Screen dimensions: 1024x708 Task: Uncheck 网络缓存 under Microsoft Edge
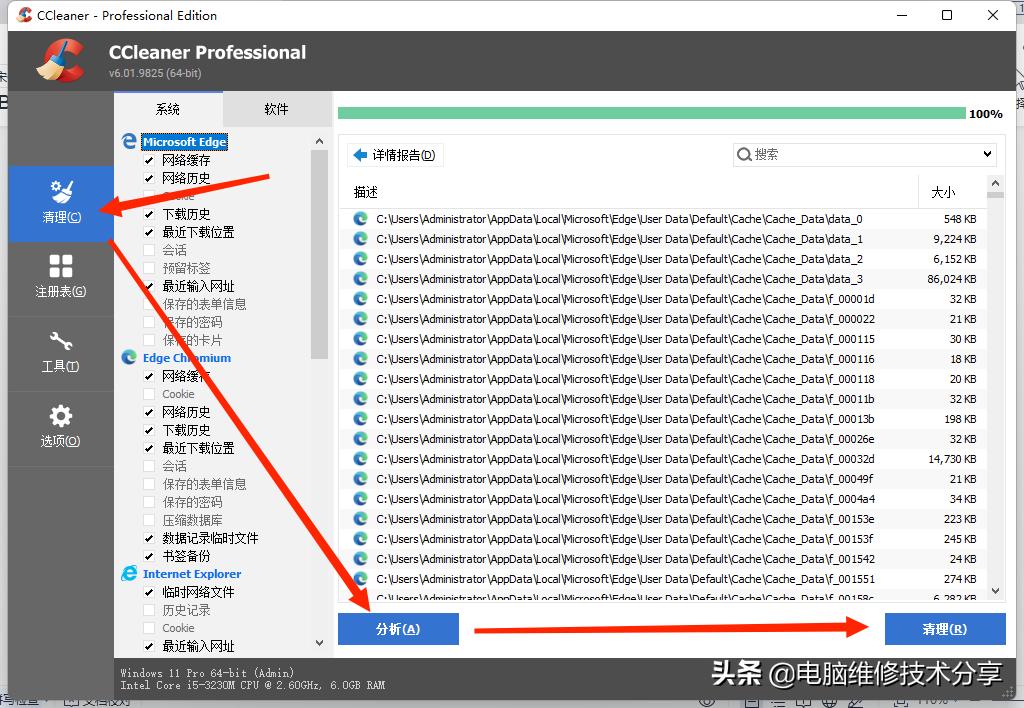tap(147, 159)
